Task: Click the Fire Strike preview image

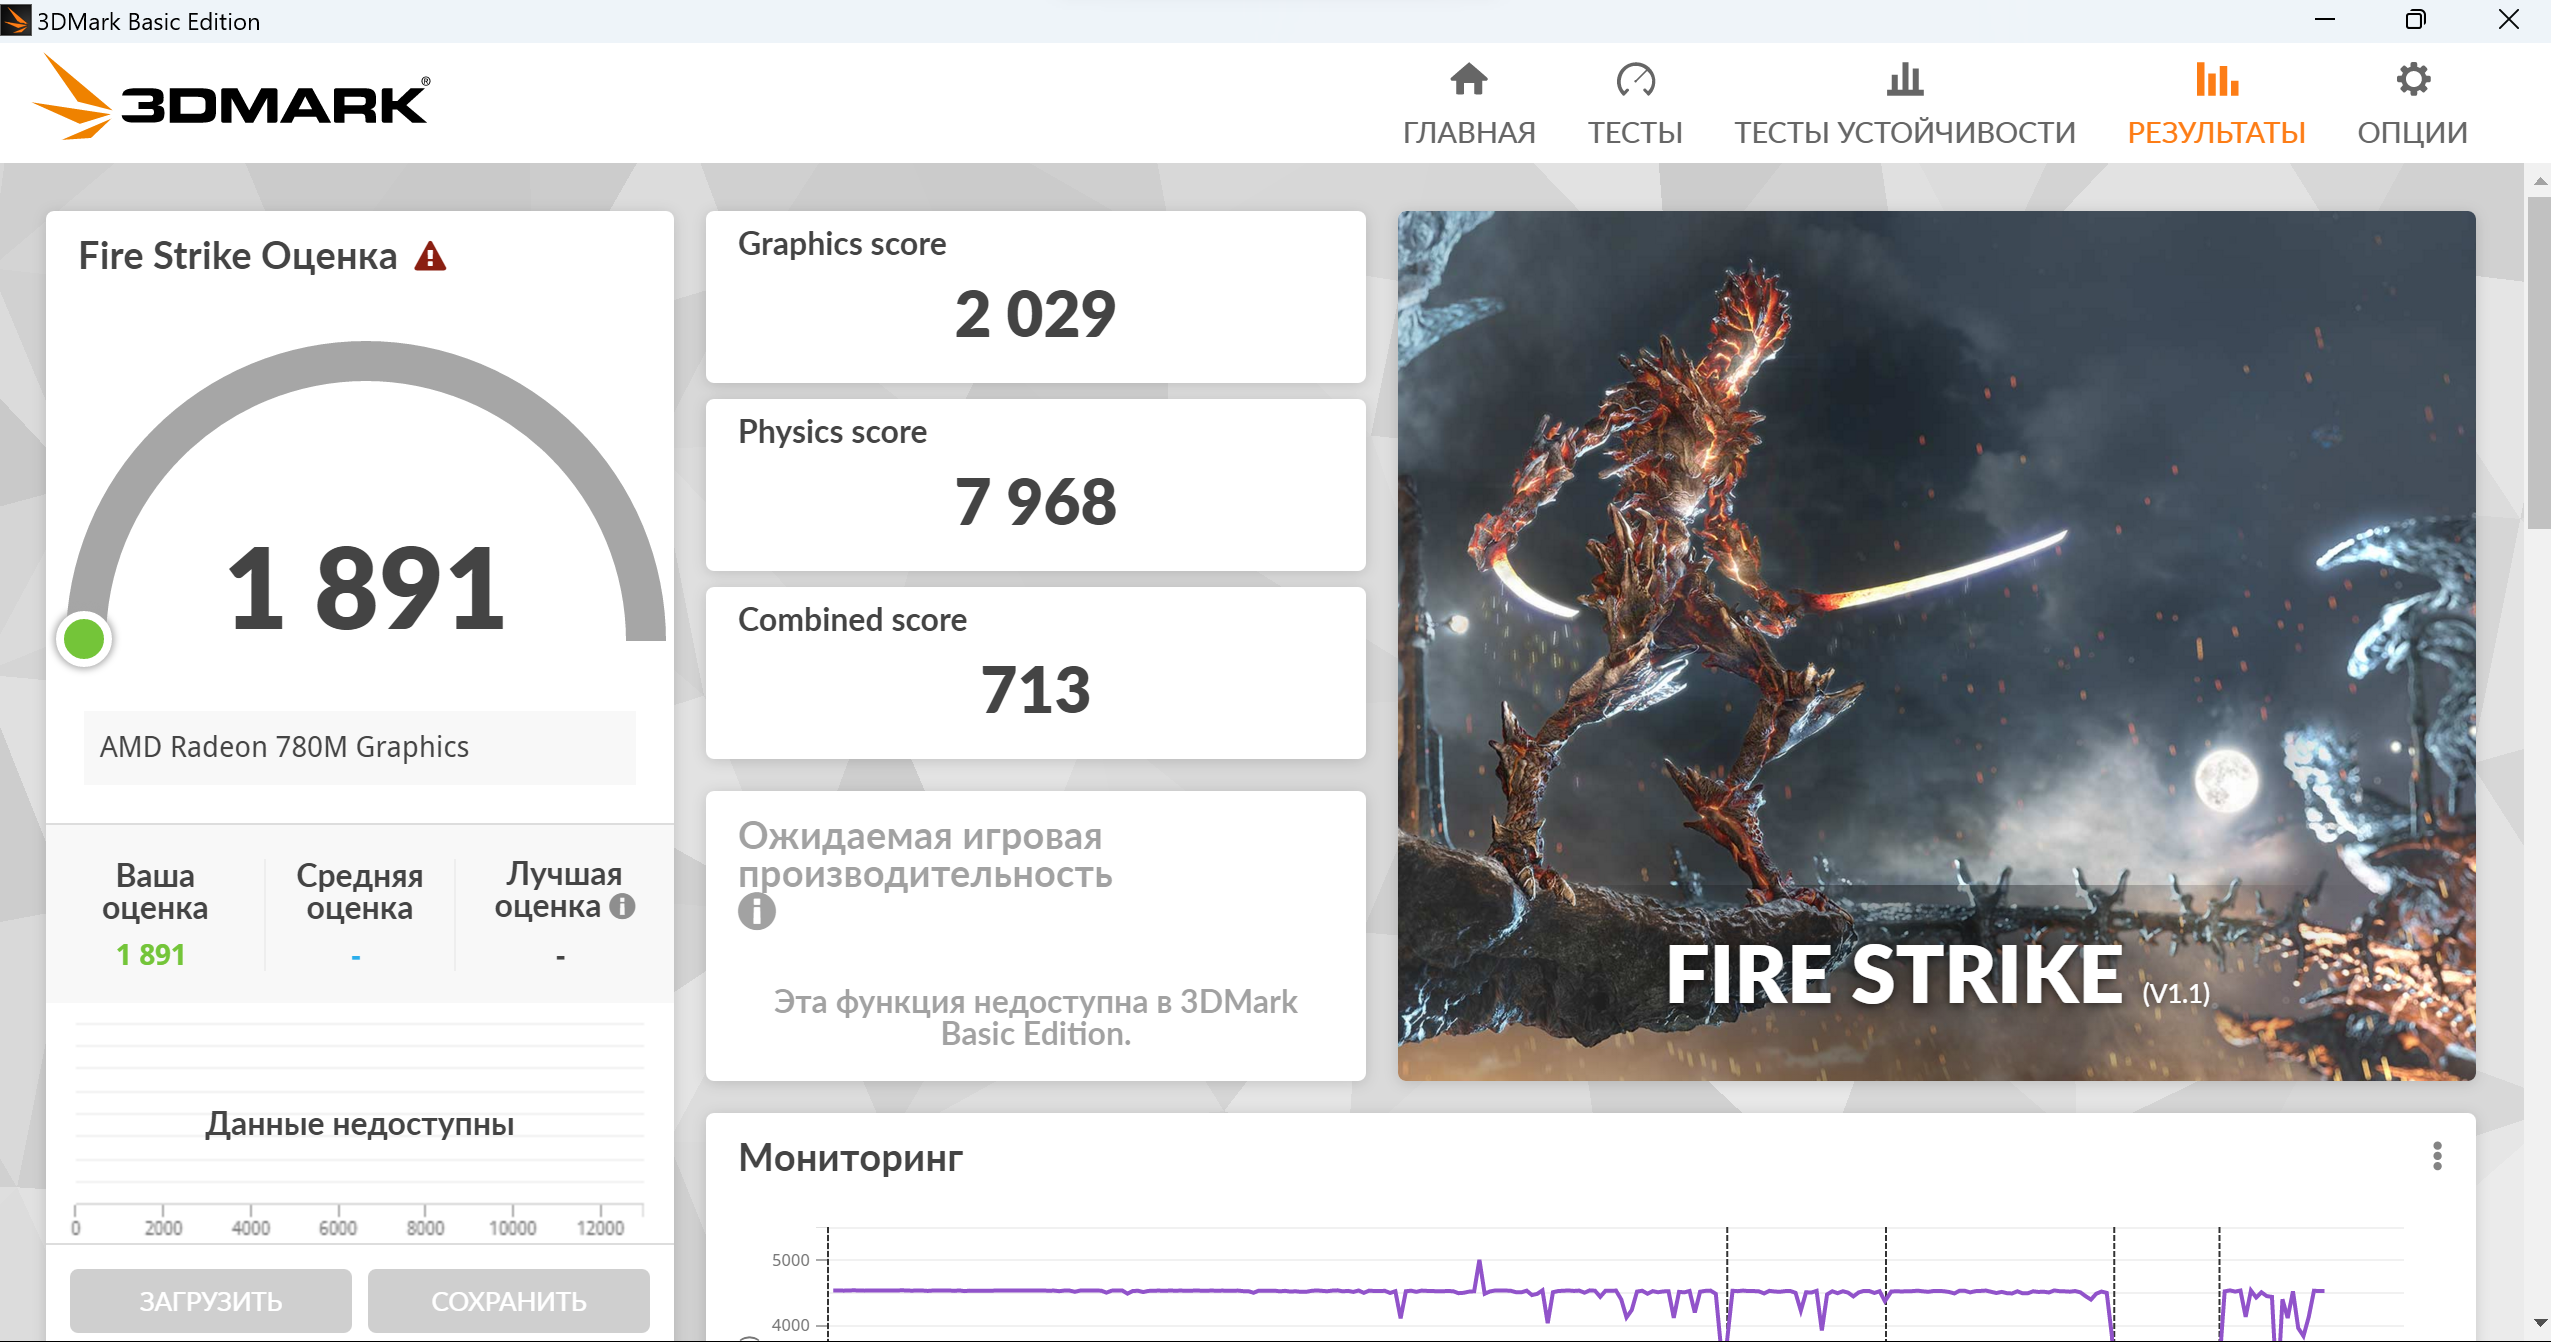Action: [1935, 645]
